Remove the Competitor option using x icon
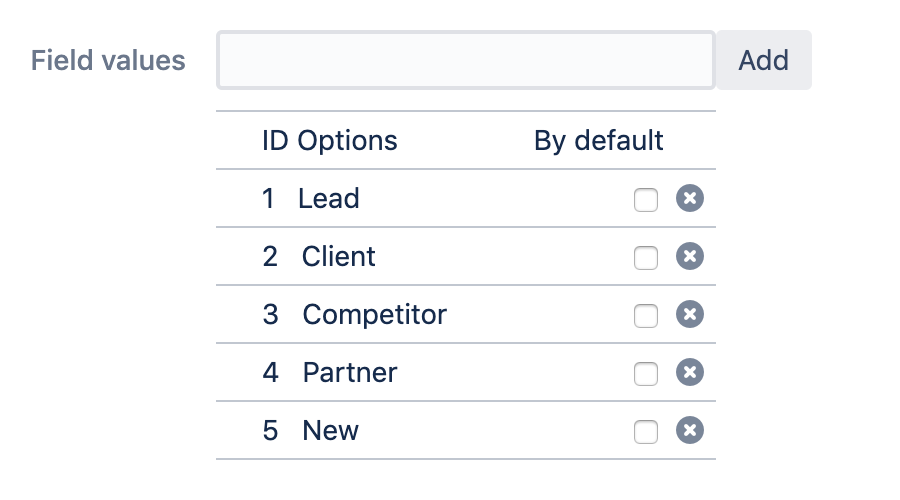This screenshot has width=900, height=500. pyautogui.click(x=690, y=315)
